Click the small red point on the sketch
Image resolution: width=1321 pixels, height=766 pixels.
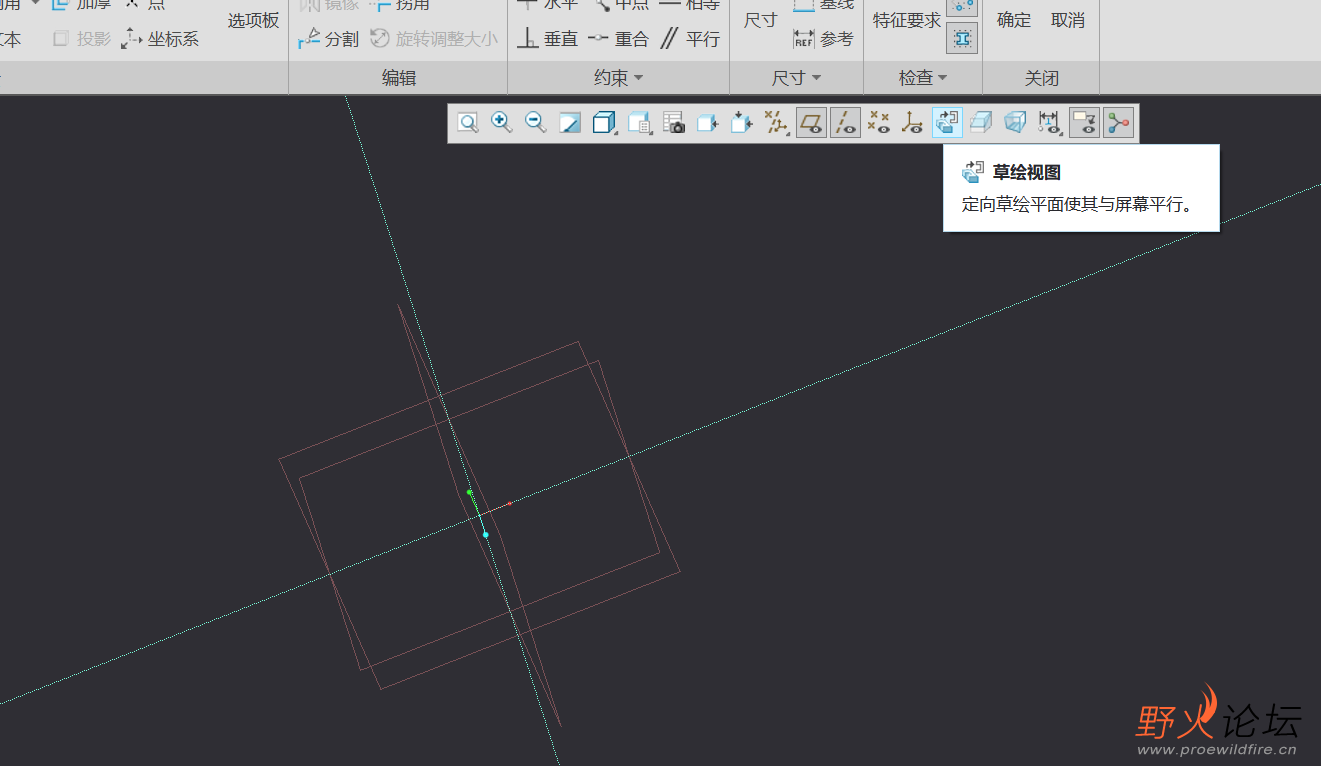[x=509, y=503]
